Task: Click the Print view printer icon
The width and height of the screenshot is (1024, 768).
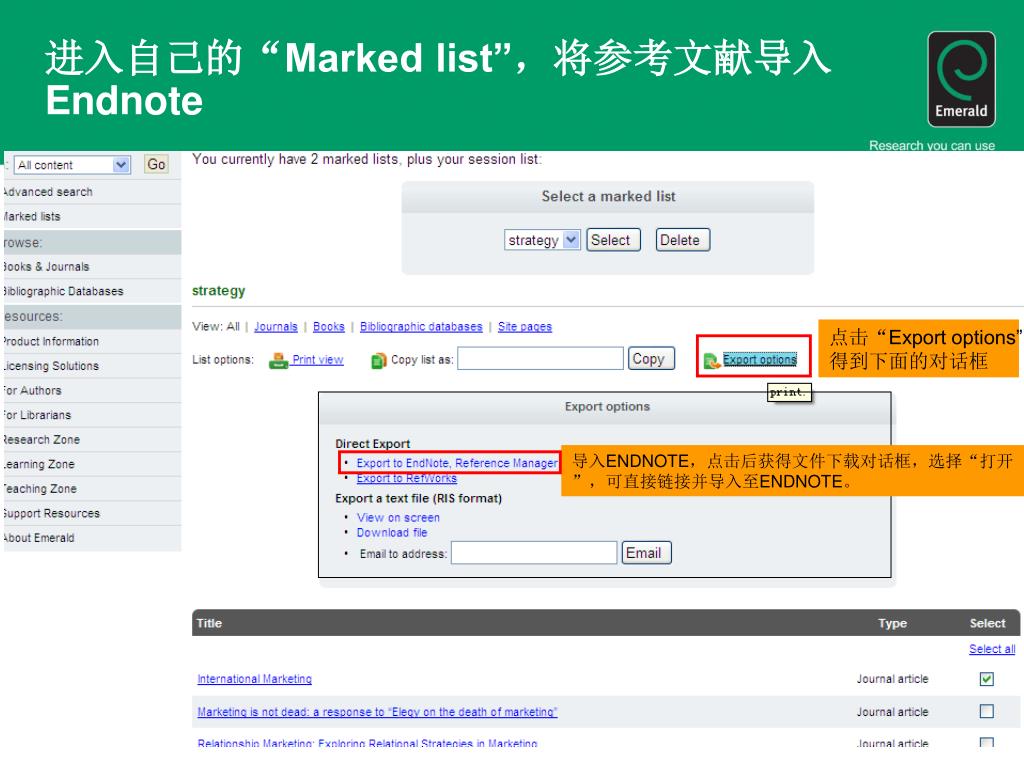Action: click(x=278, y=360)
